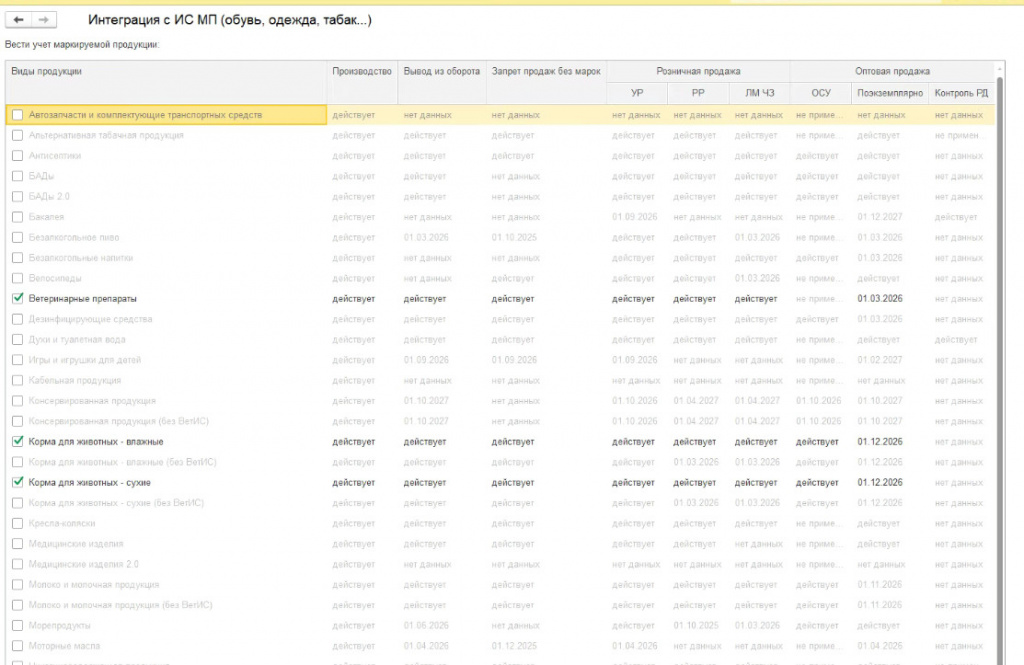The image size is (1024, 665).
Task: Select the Дезинфицирующие средства row name
Action: tap(90, 319)
